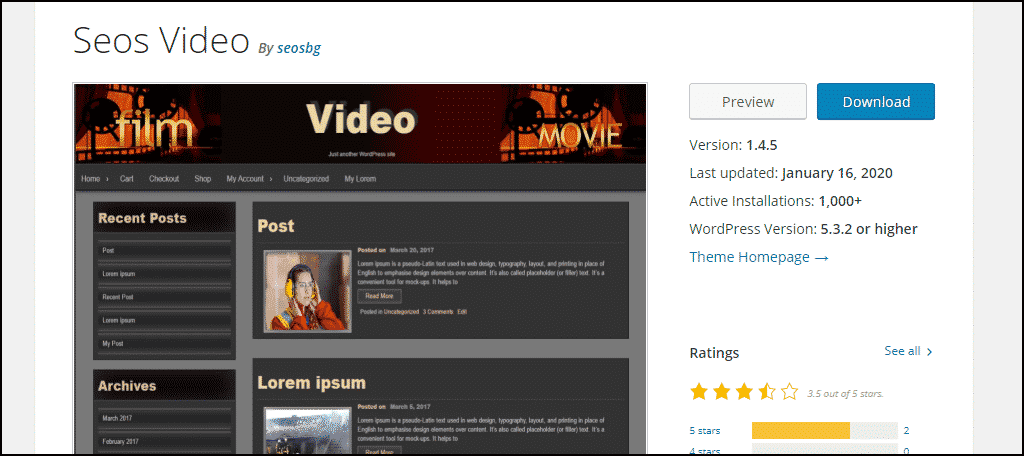This screenshot has height=456, width=1024.
Task: Click the empty fifth rating star
Action: coord(790,392)
